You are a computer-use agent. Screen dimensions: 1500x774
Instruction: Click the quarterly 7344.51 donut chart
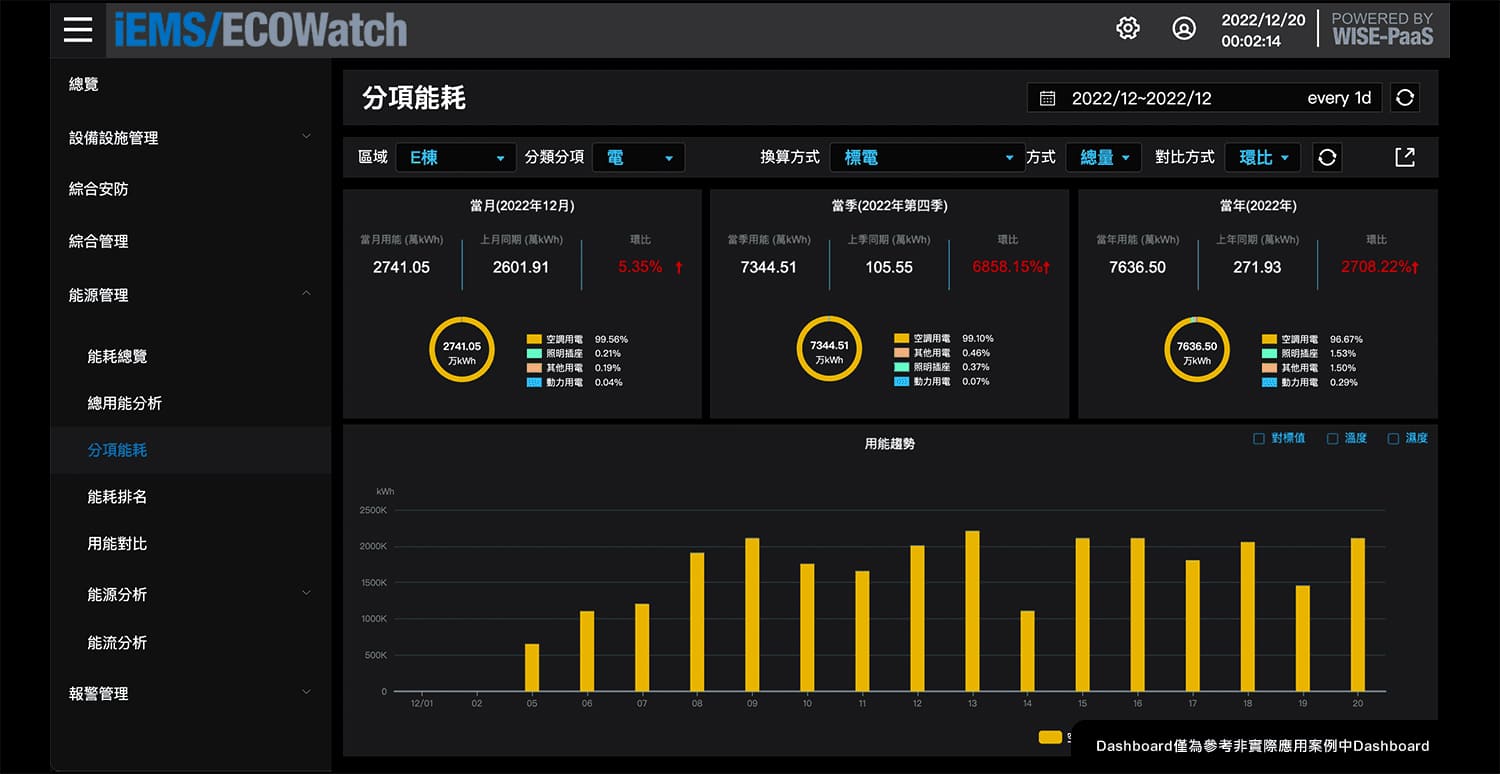coord(829,349)
